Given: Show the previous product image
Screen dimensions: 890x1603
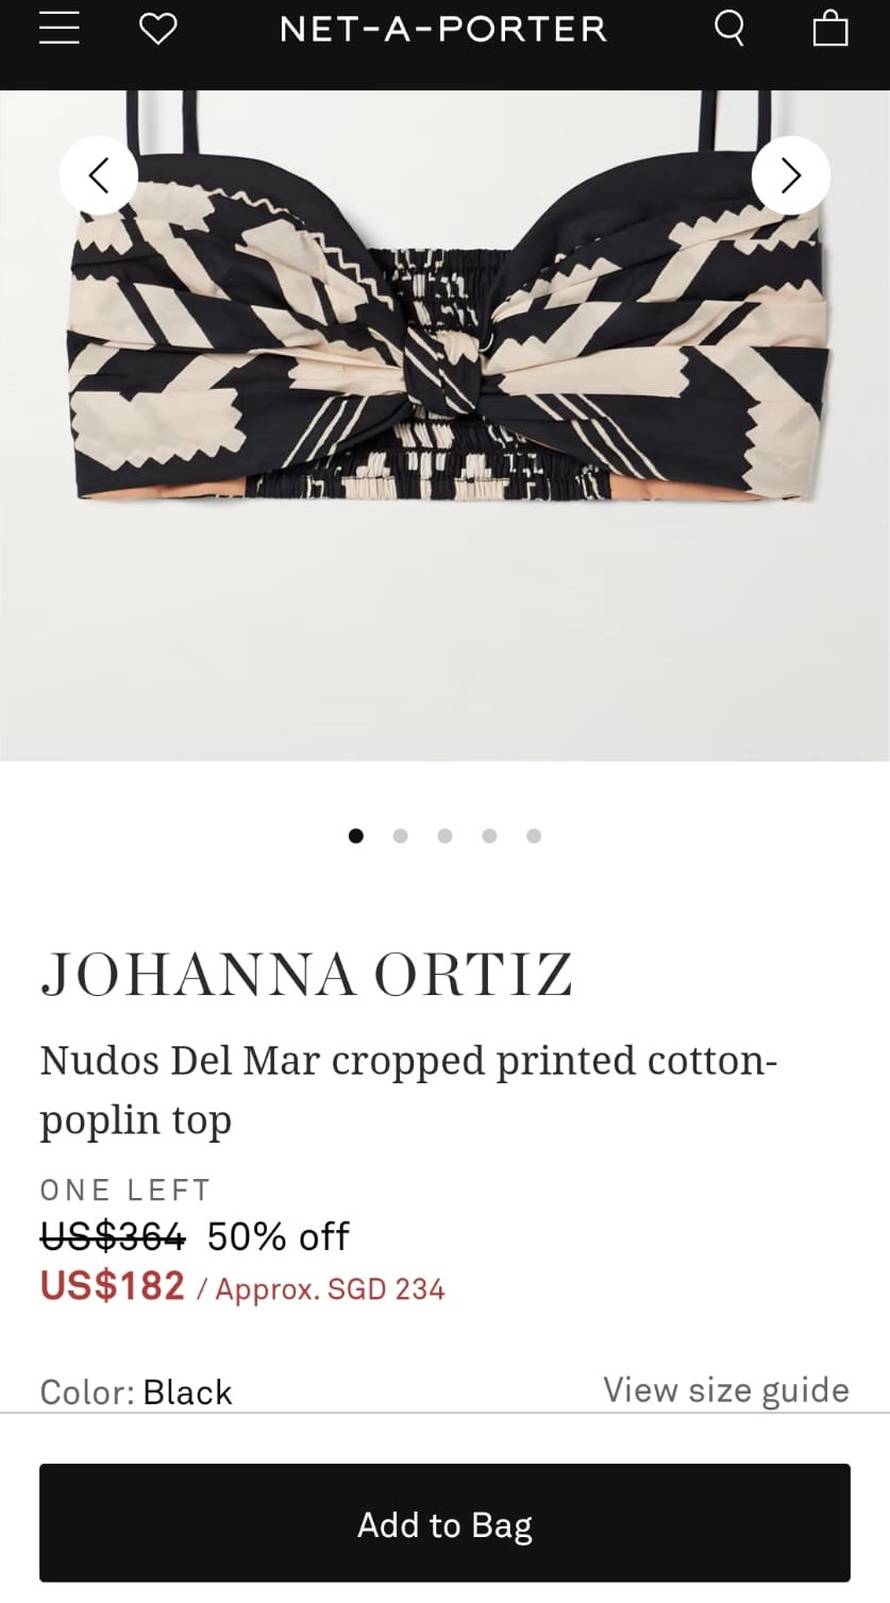Looking at the screenshot, I should pos(99,176).
